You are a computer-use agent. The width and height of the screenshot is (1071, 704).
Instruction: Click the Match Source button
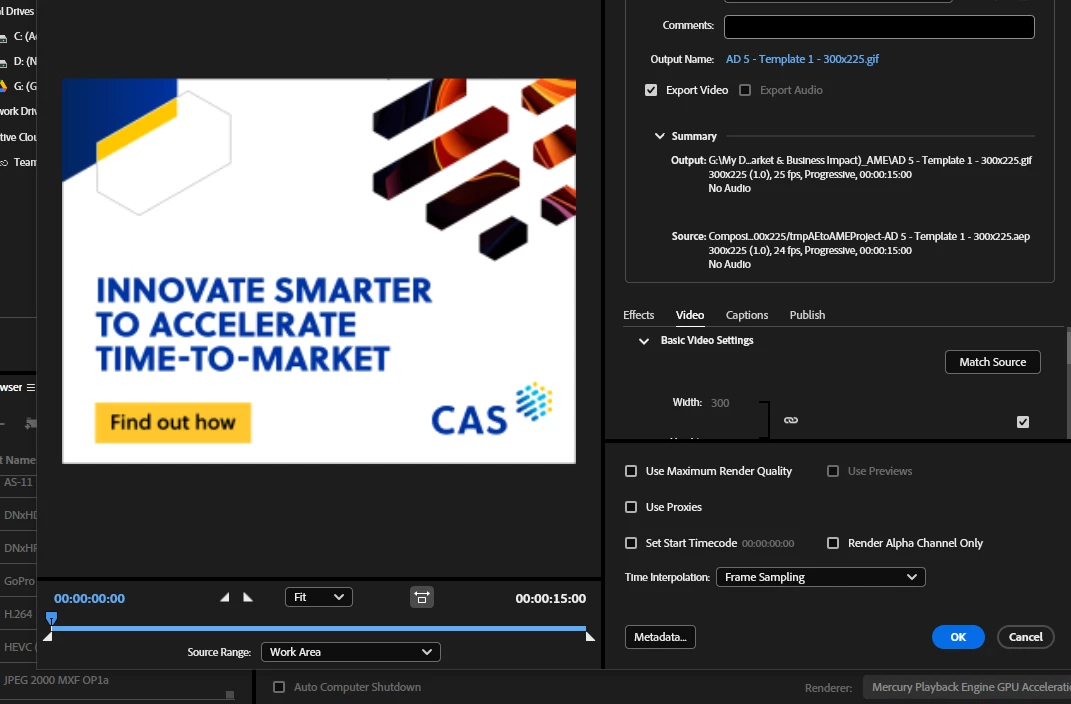[x=992, y=362]
